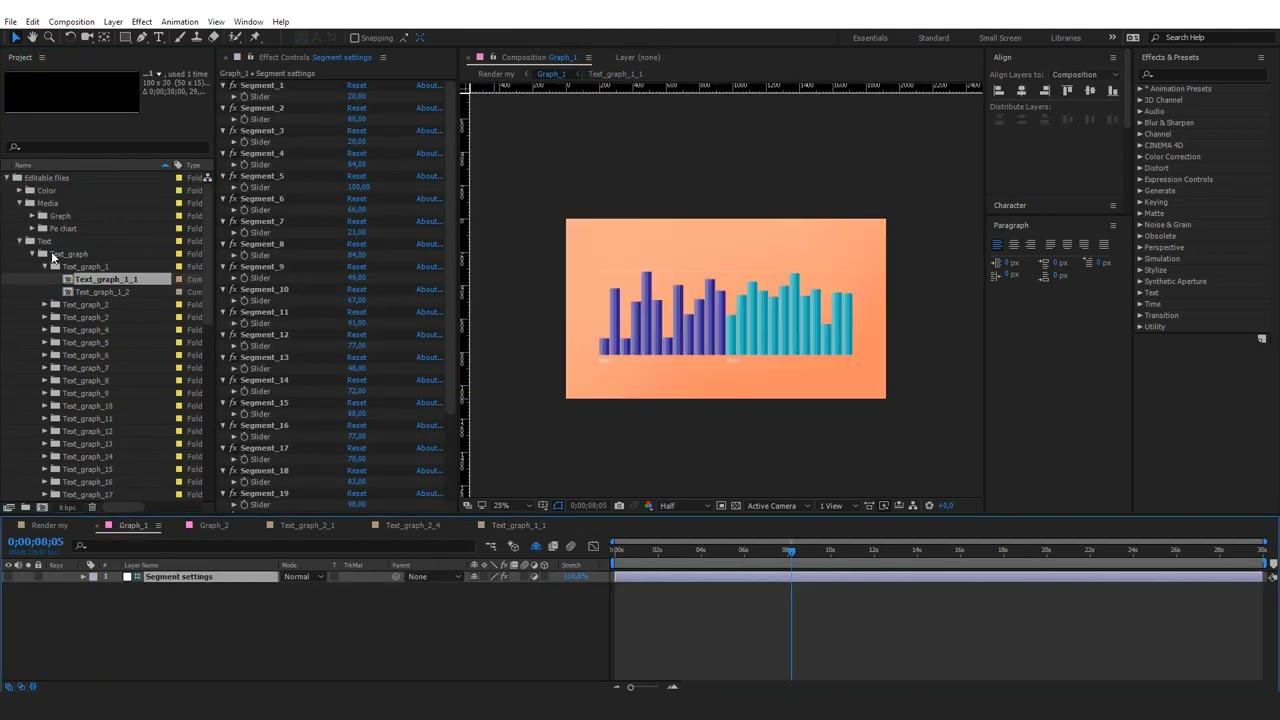This screenshot has height=720, width=1280.
Task: Select the Hand tool
Action: click(x=32, y=37)
